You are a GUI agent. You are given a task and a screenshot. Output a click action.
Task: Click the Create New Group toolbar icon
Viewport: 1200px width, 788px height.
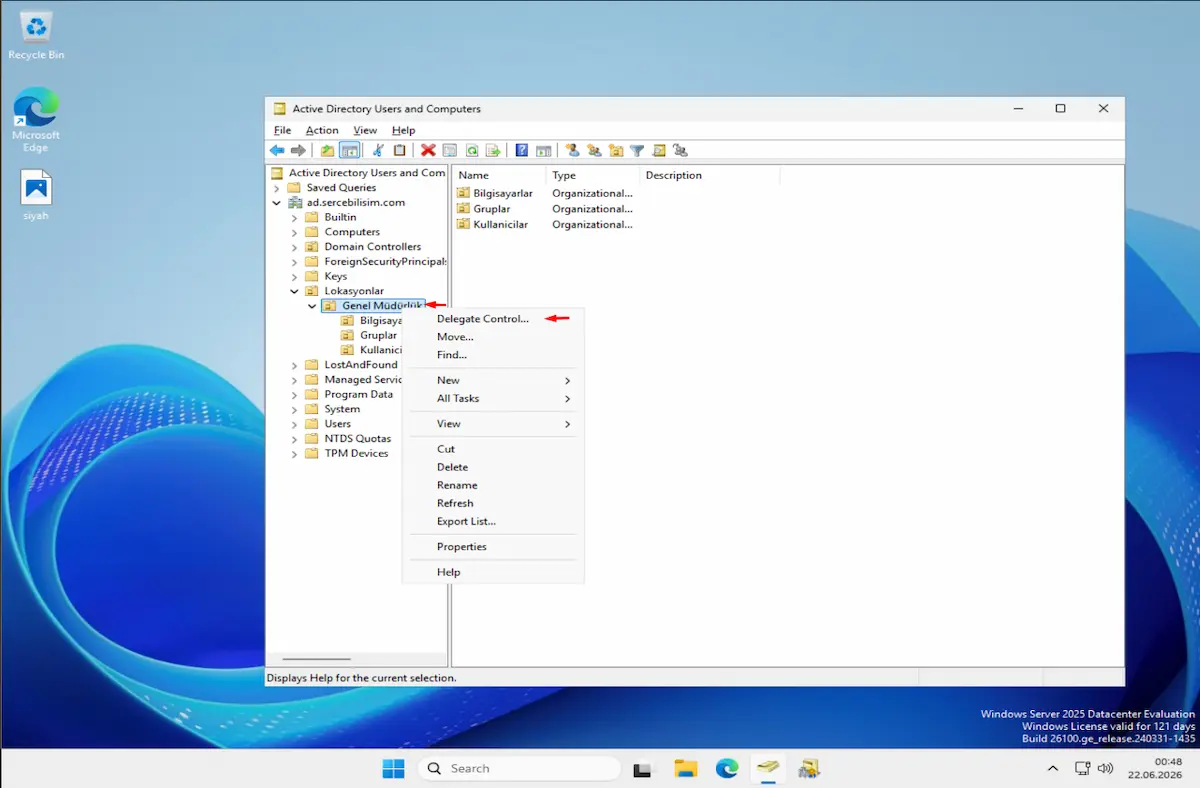pos(595,150)
